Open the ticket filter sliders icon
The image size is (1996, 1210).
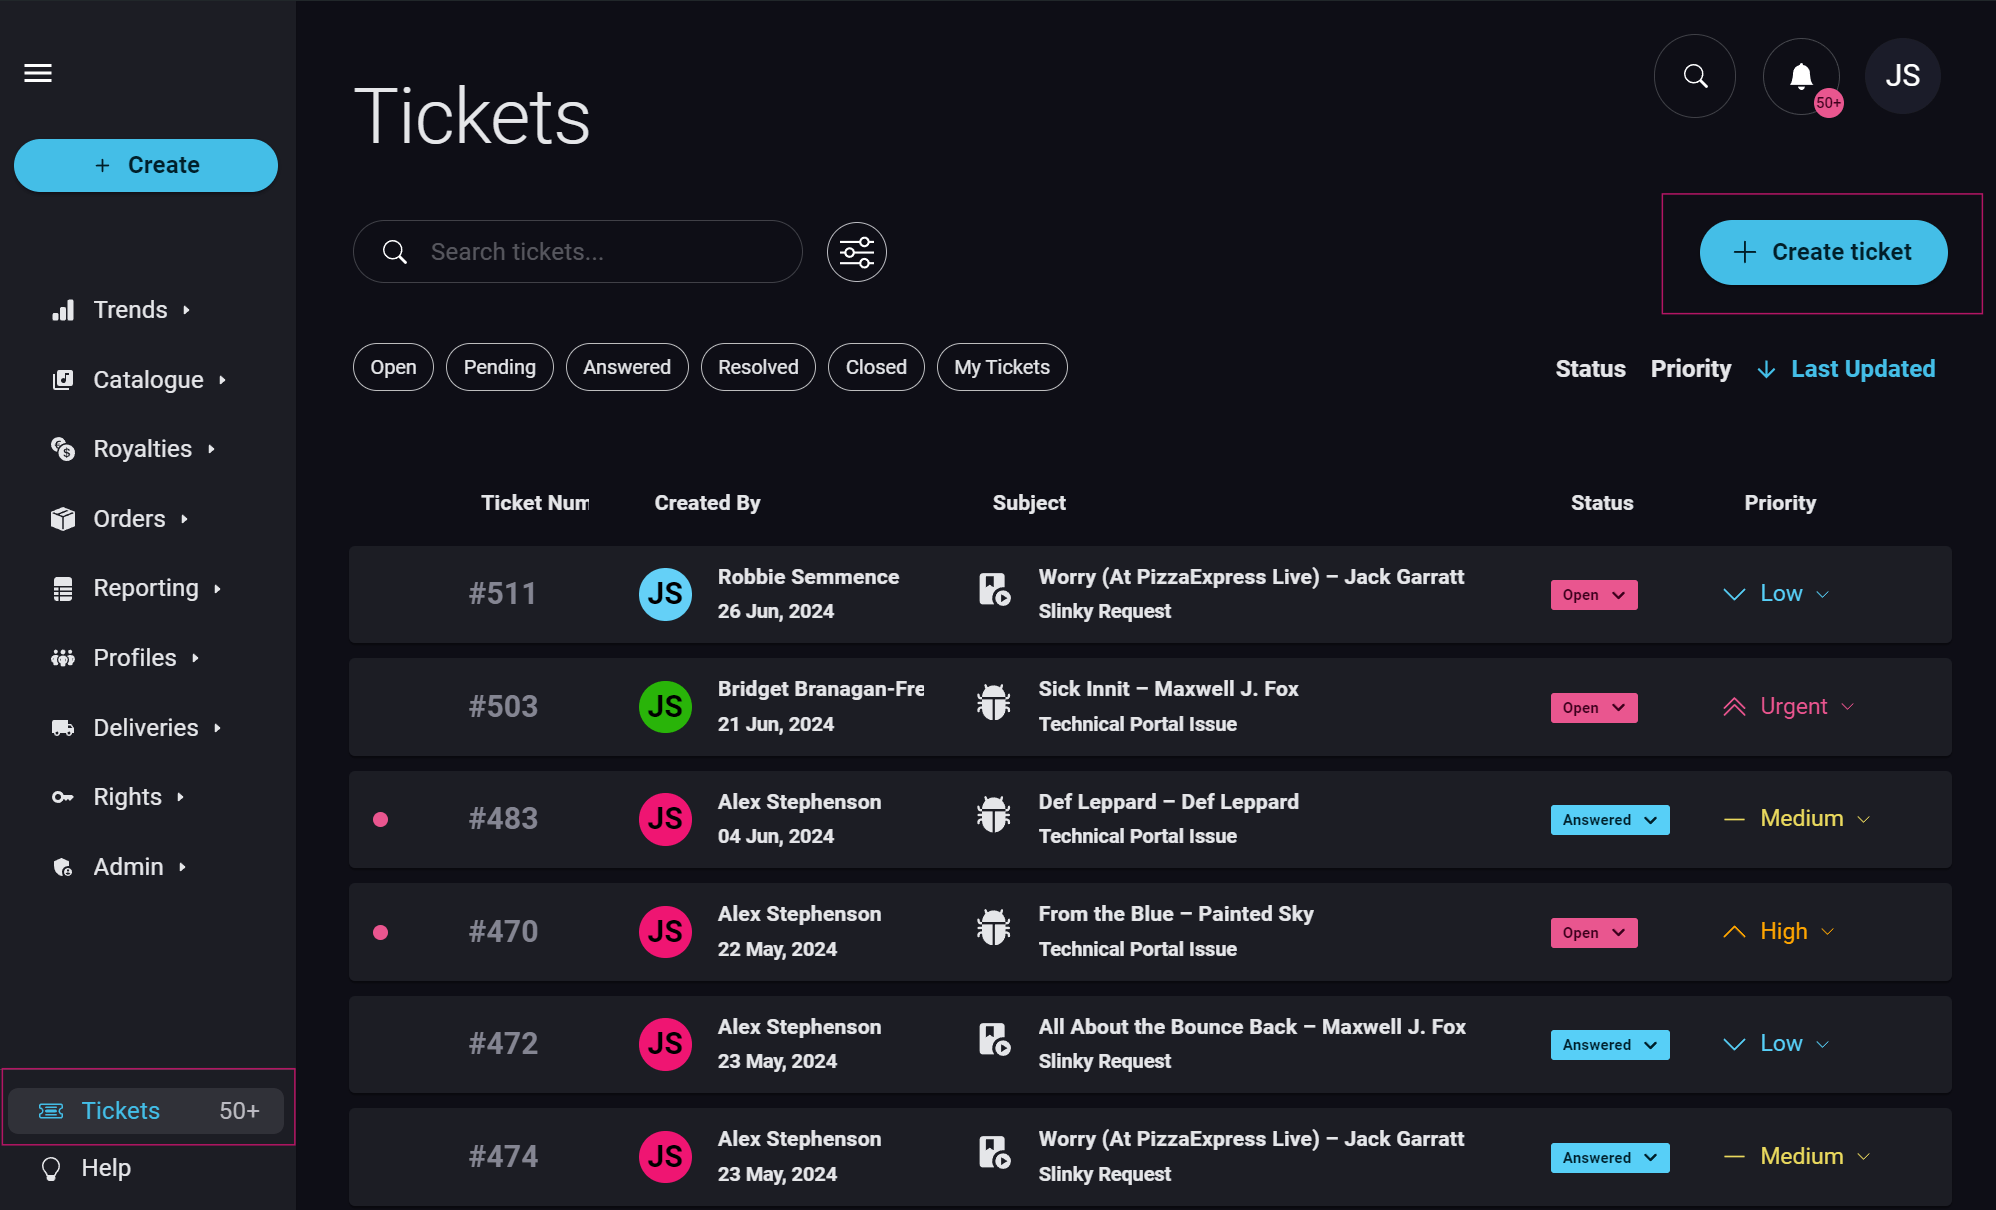857,252
